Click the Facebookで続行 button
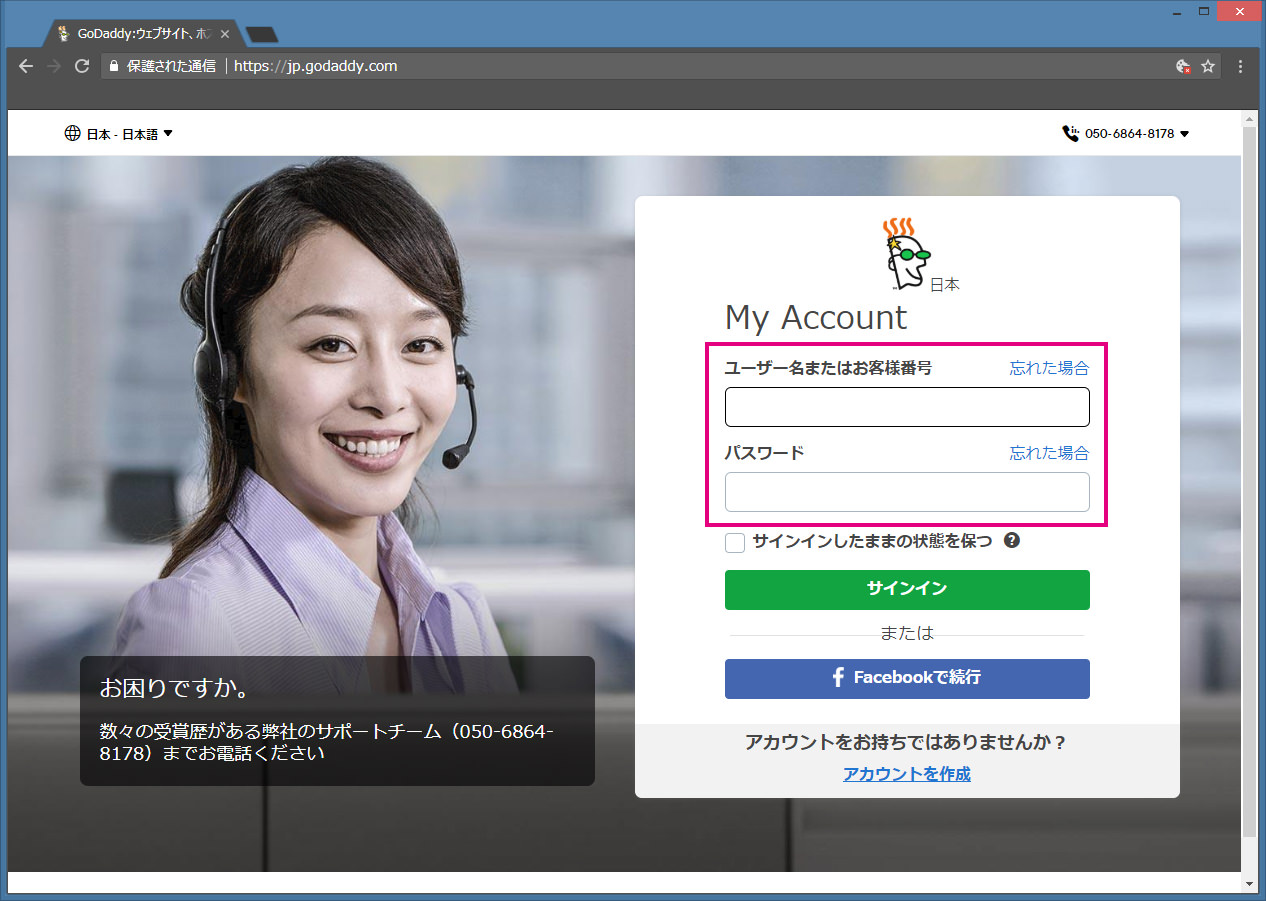 tap(907, 678)
